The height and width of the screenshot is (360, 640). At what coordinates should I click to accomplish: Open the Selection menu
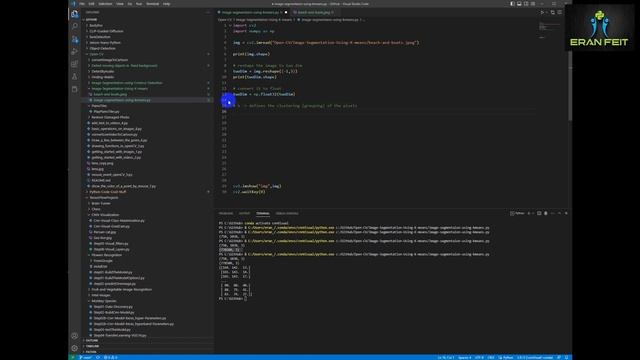click(x=105, y=4)
